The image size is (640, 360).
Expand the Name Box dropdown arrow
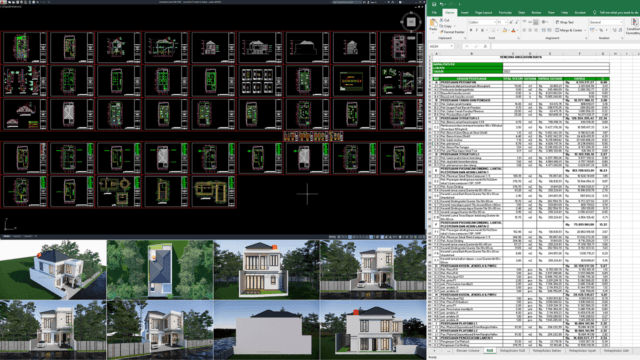tap(452, 46)
